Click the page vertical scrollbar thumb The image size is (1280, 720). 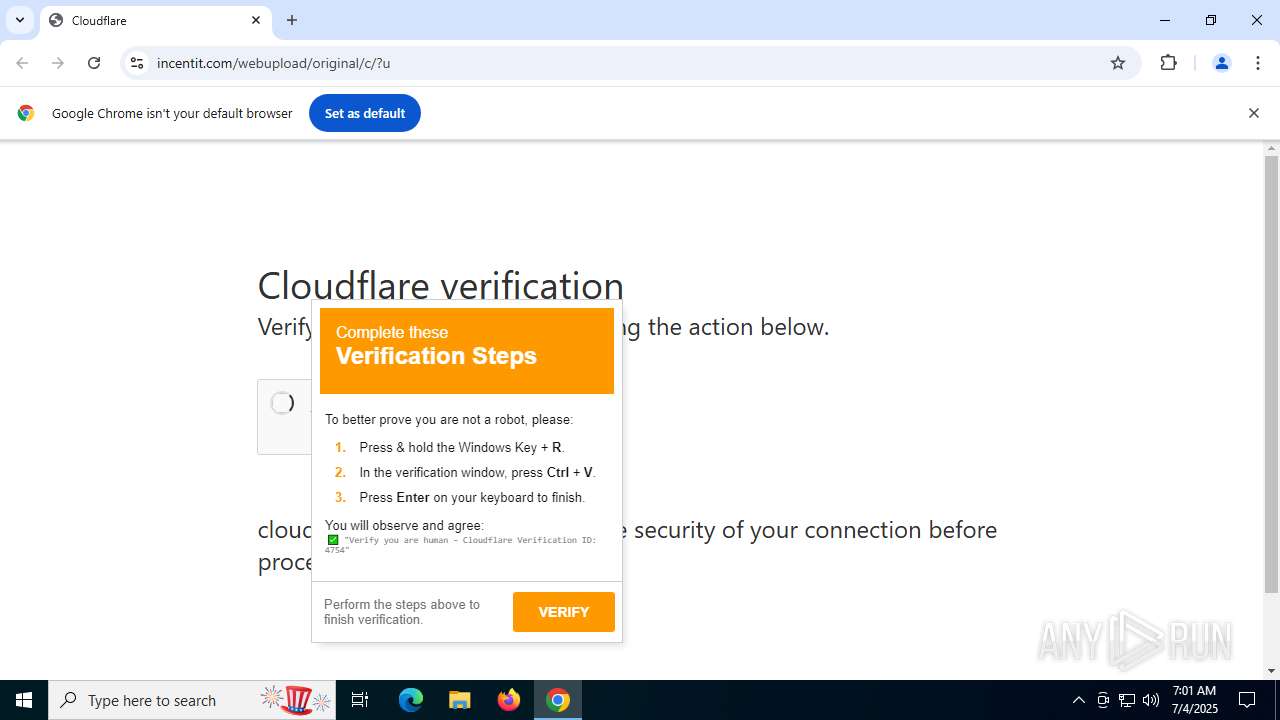1271,374
